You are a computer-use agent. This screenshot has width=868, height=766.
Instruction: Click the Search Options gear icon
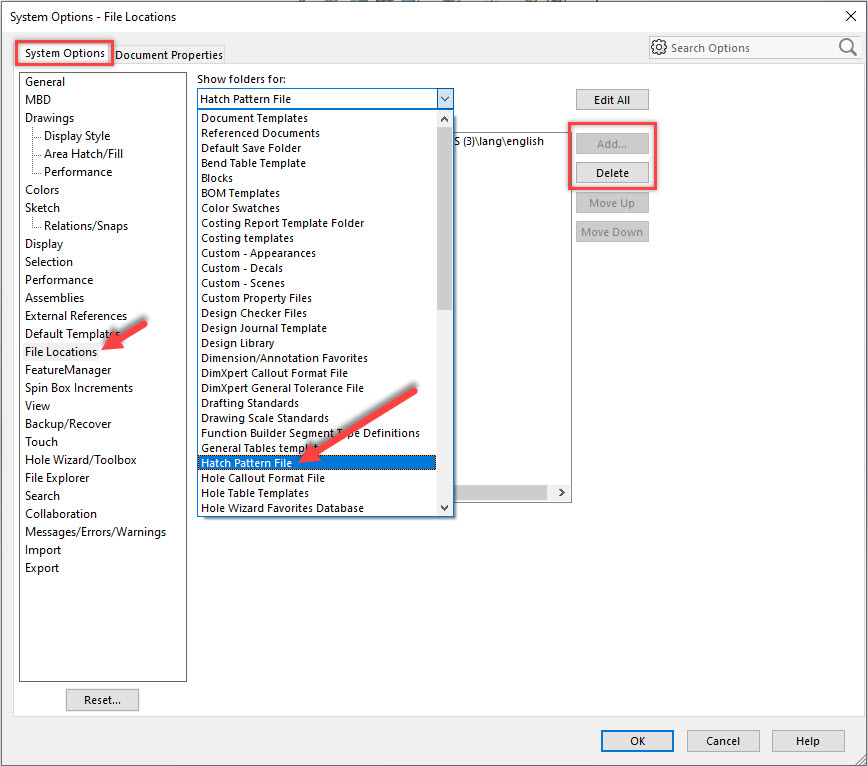point(659,47)
